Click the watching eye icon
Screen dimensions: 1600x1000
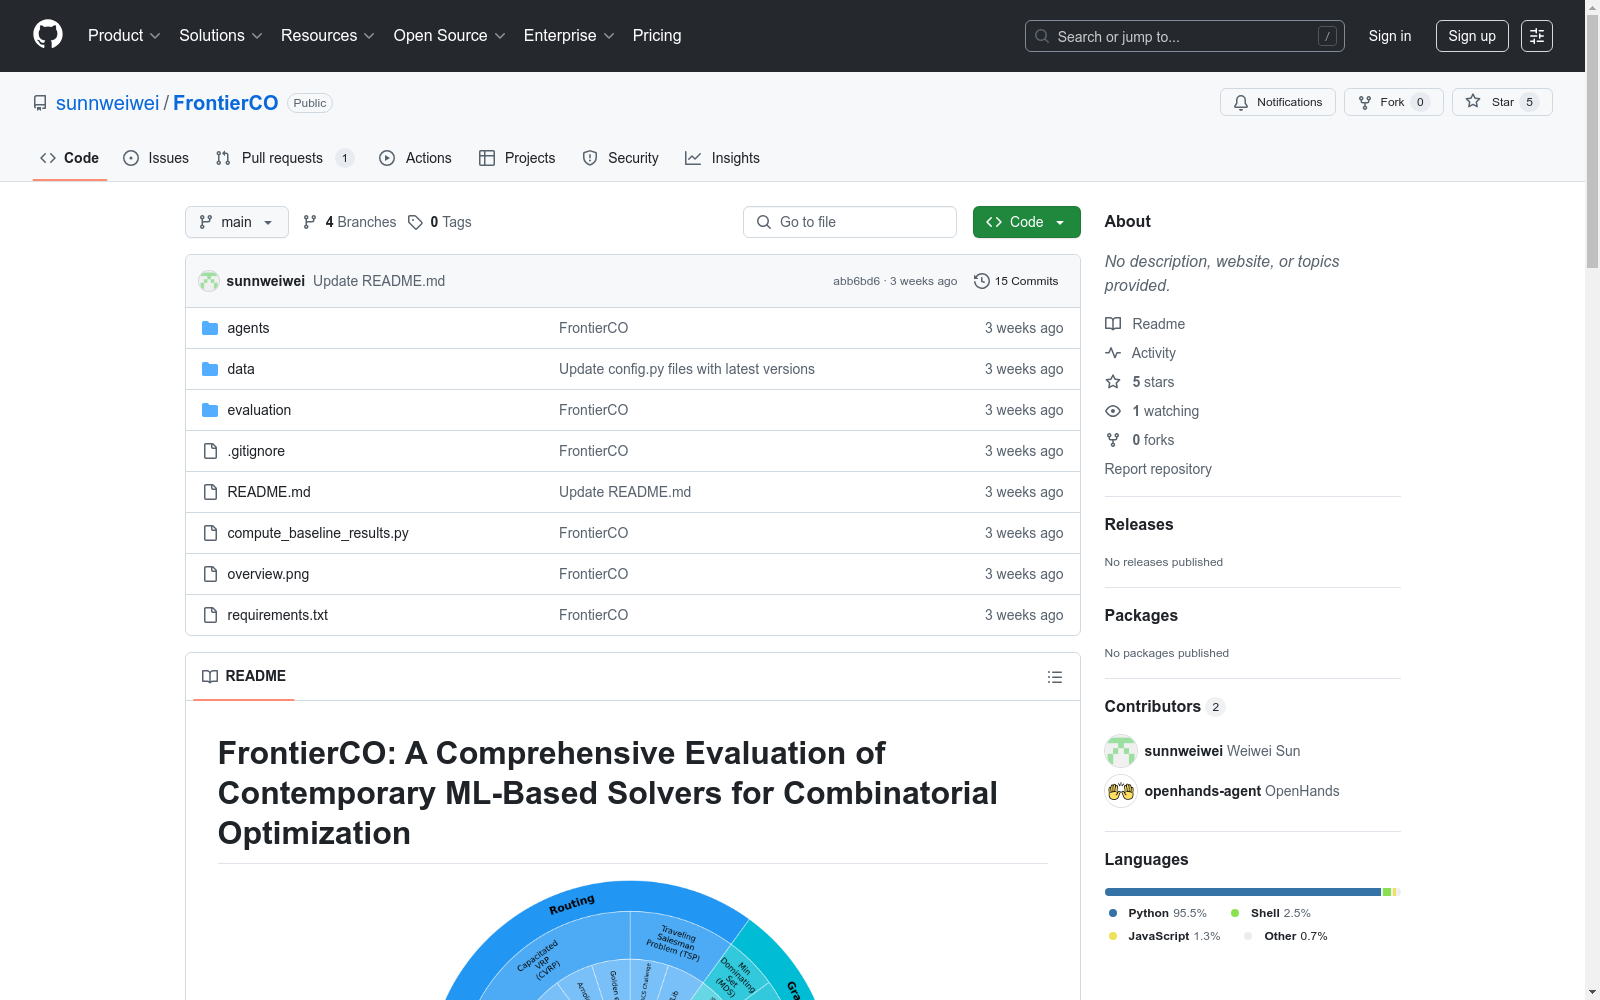pyautogui.click(x=1113, y=411)
